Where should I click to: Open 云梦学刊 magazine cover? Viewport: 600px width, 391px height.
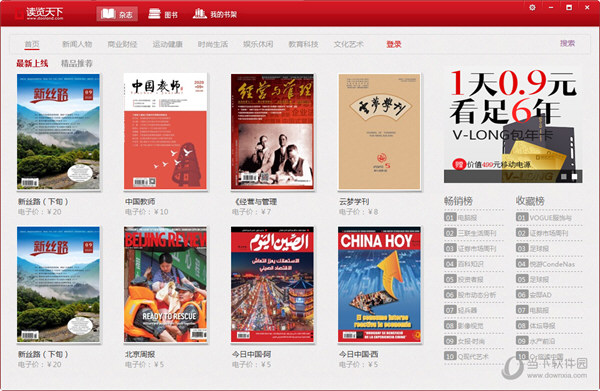coord(379,132)
